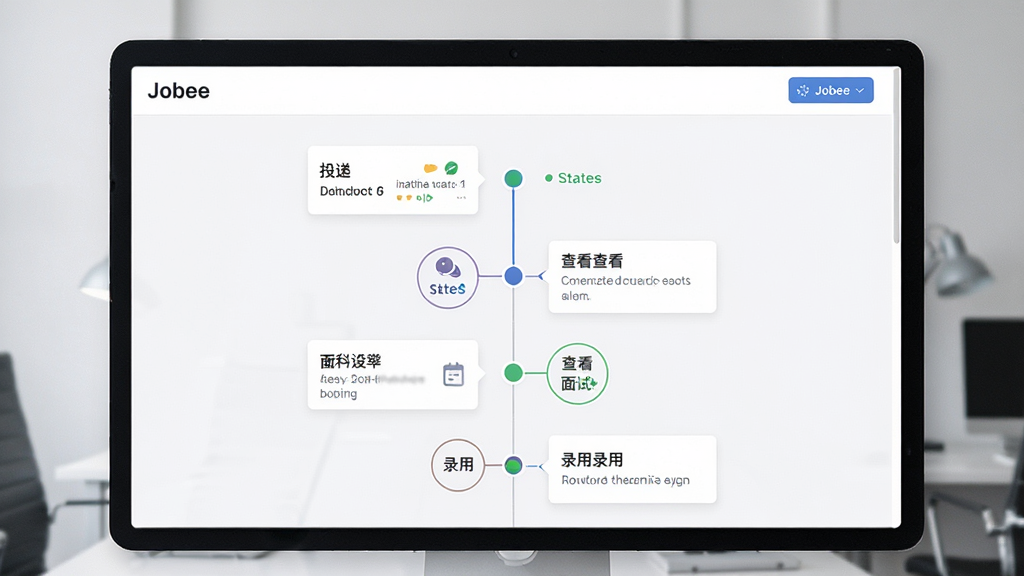Click the calendar icon on 面科设举 card
This screenshot has height=576, width=1024.
(x=453, y=374)
